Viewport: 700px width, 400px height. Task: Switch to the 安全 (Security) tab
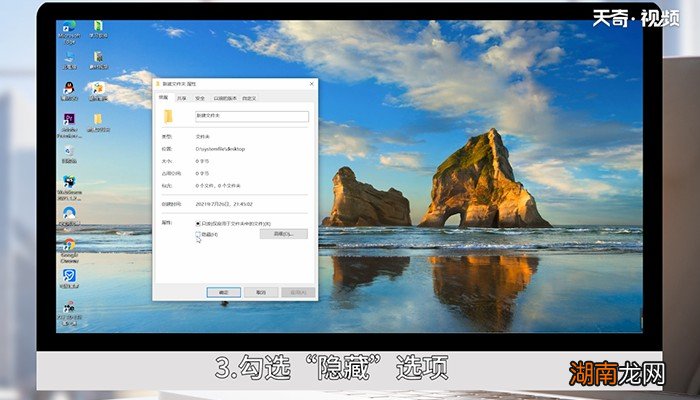pyautogui.click(x=199, y=98)
